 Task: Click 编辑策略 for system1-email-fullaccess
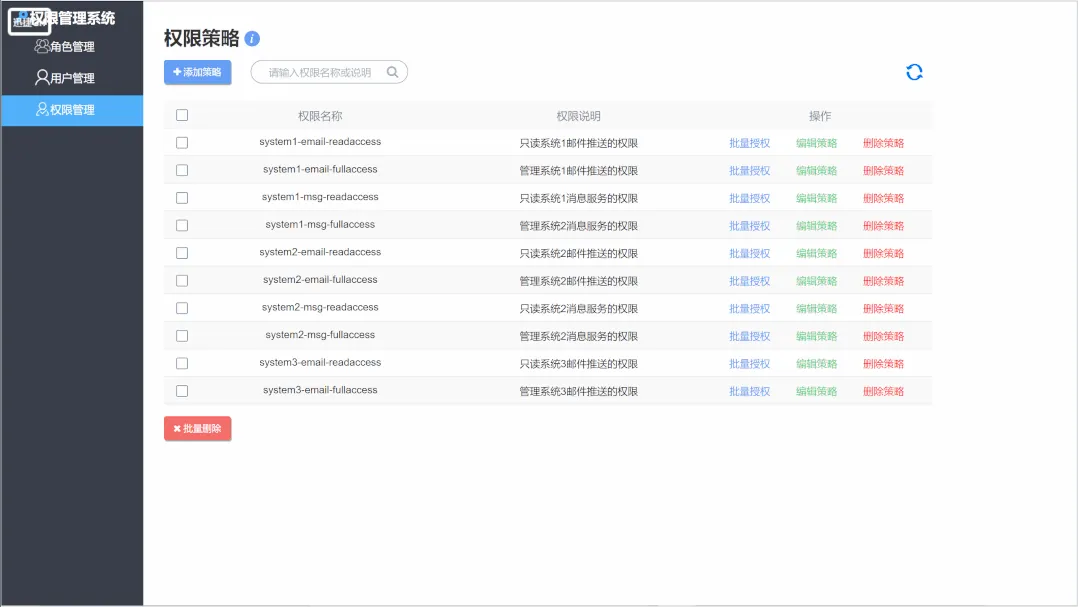point(817,170)
